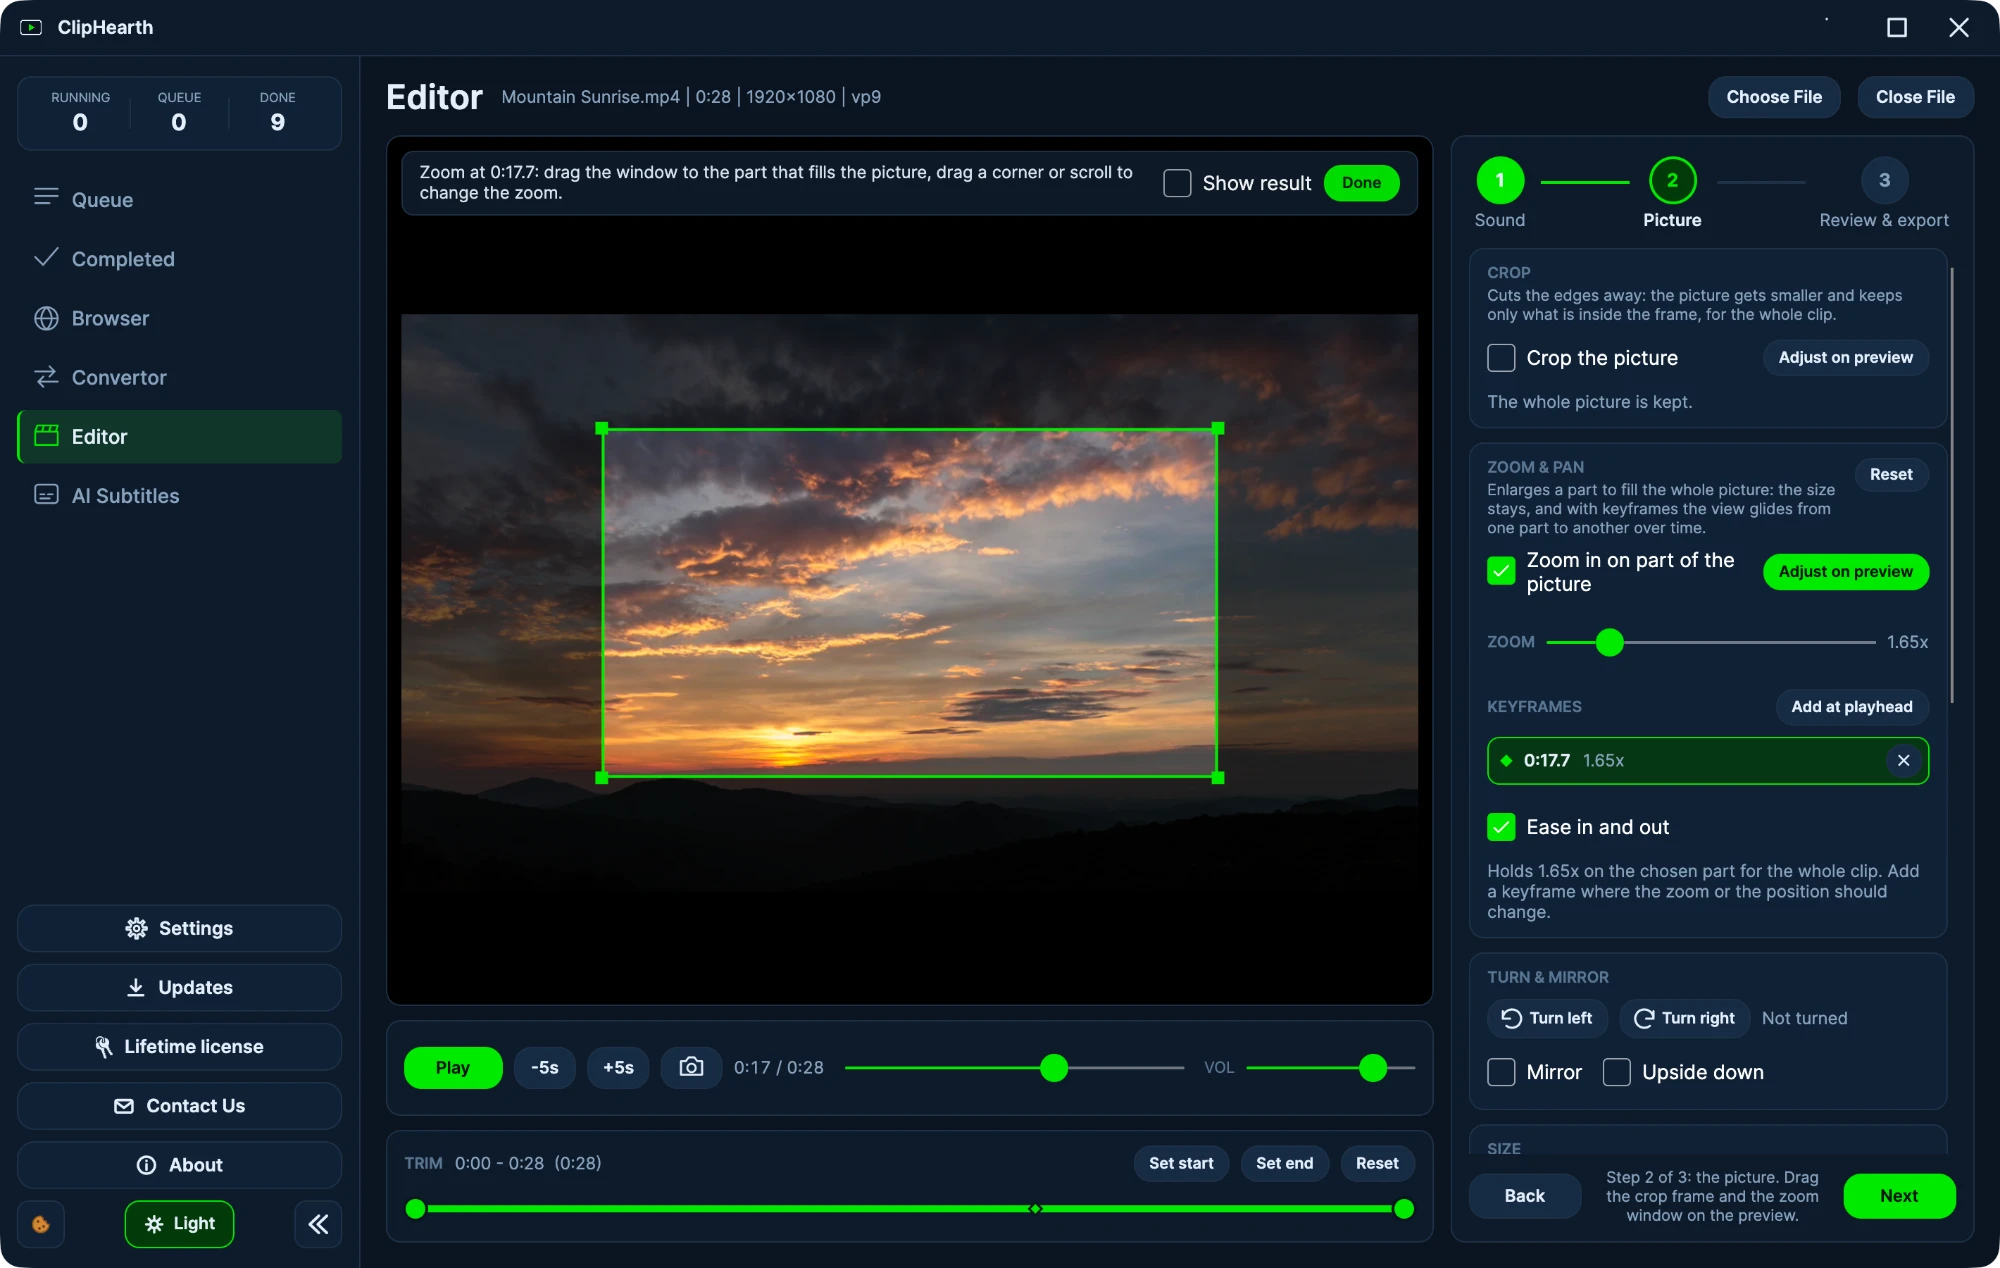Select the keyframe diamond on the trim timeline

click(1036, 1209)
